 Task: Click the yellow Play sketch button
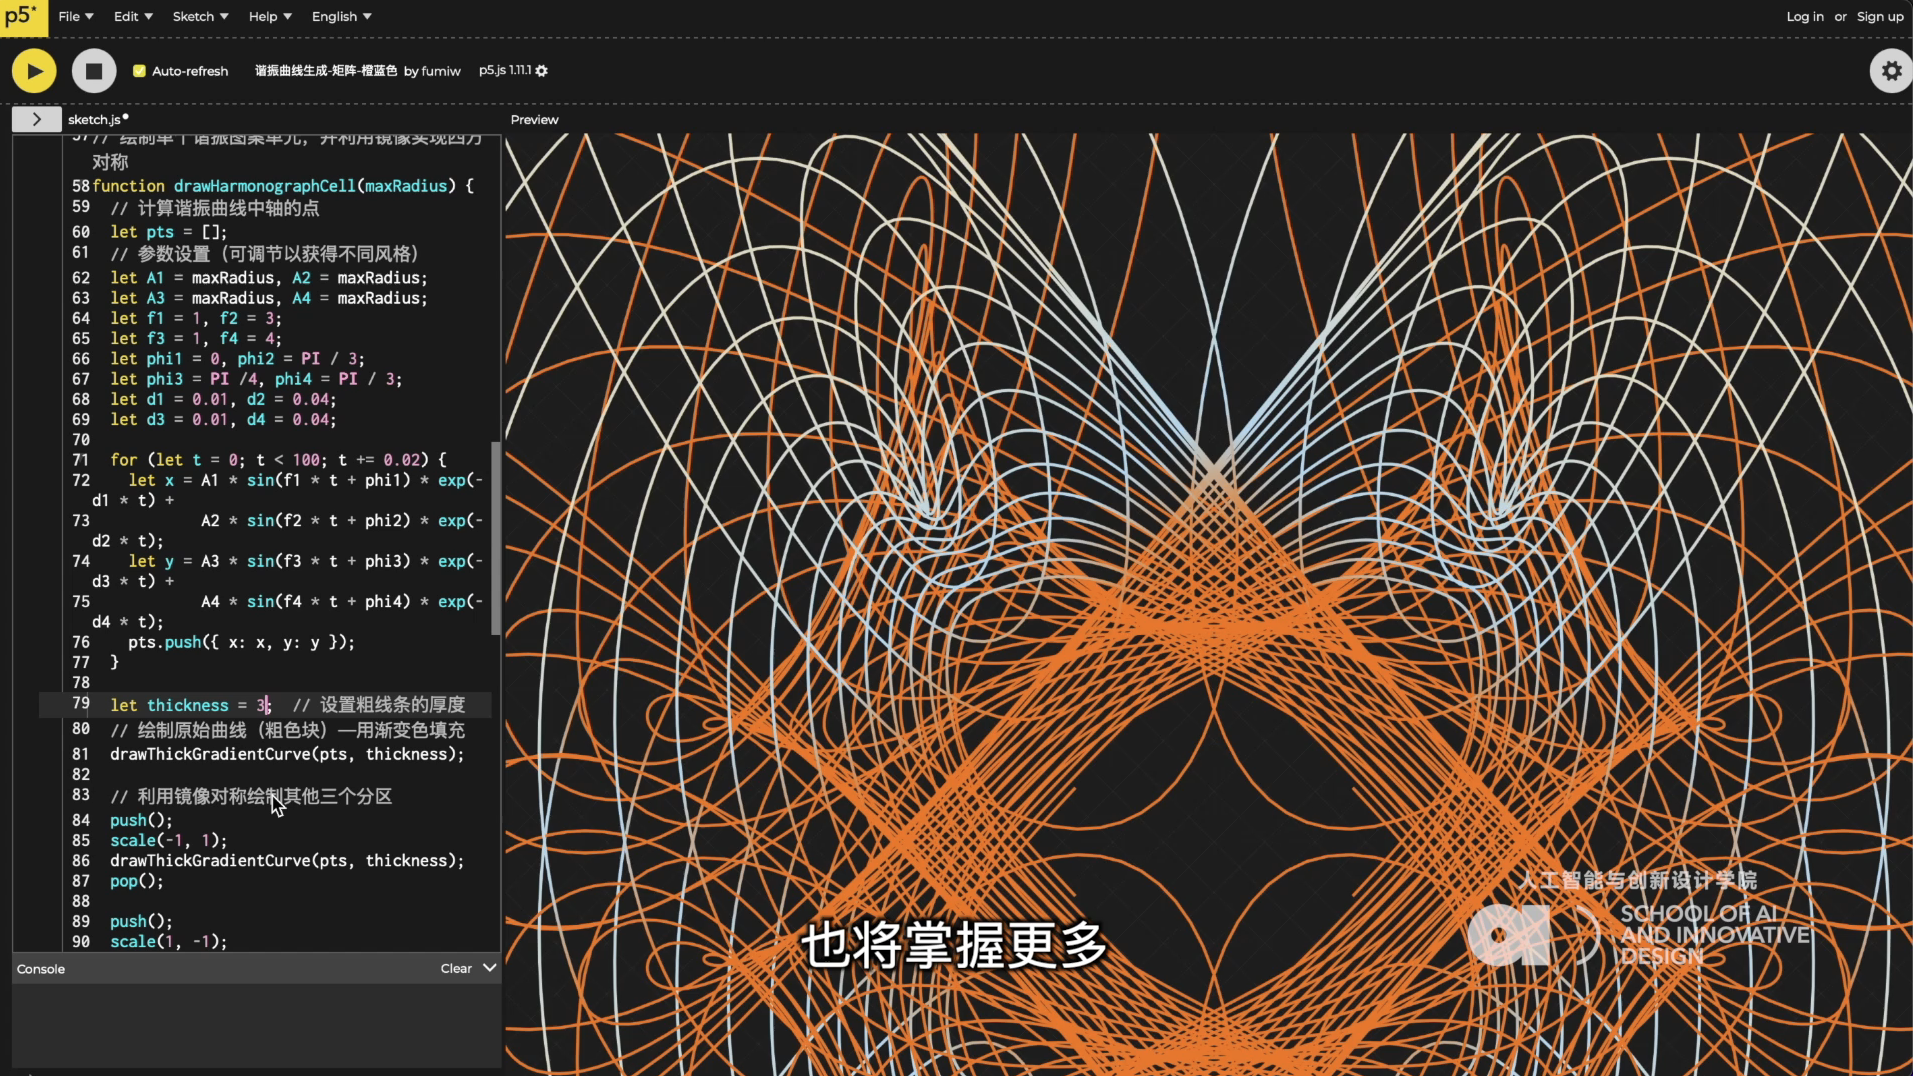coord(34,71)
